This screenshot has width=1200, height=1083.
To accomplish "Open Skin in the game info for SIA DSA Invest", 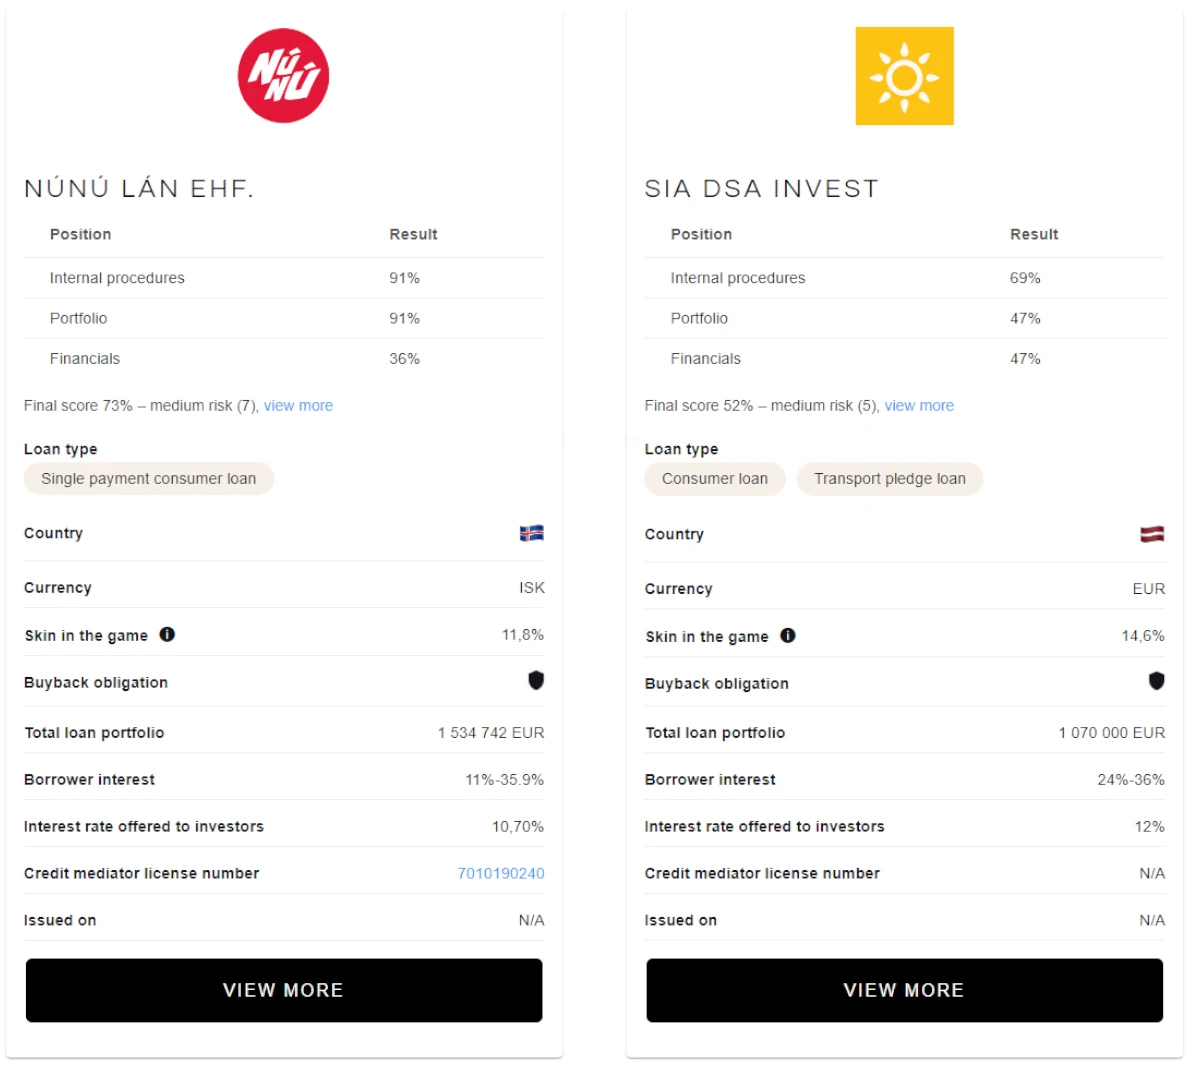I will coord(788,635).
